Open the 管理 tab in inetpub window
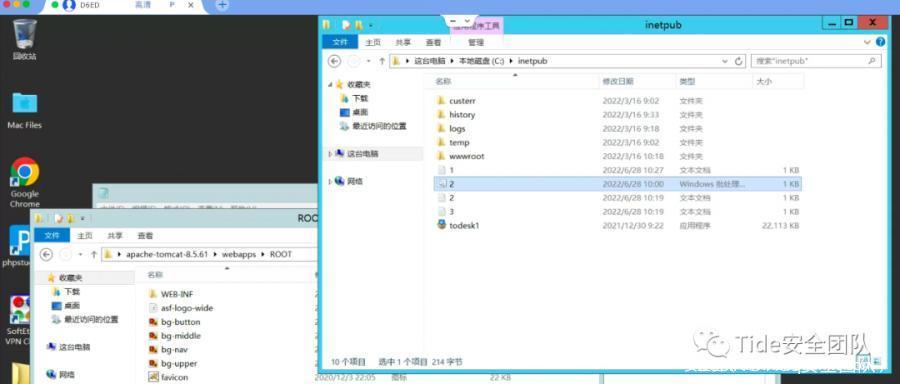 pyautogui.click(x=476, y=42)
